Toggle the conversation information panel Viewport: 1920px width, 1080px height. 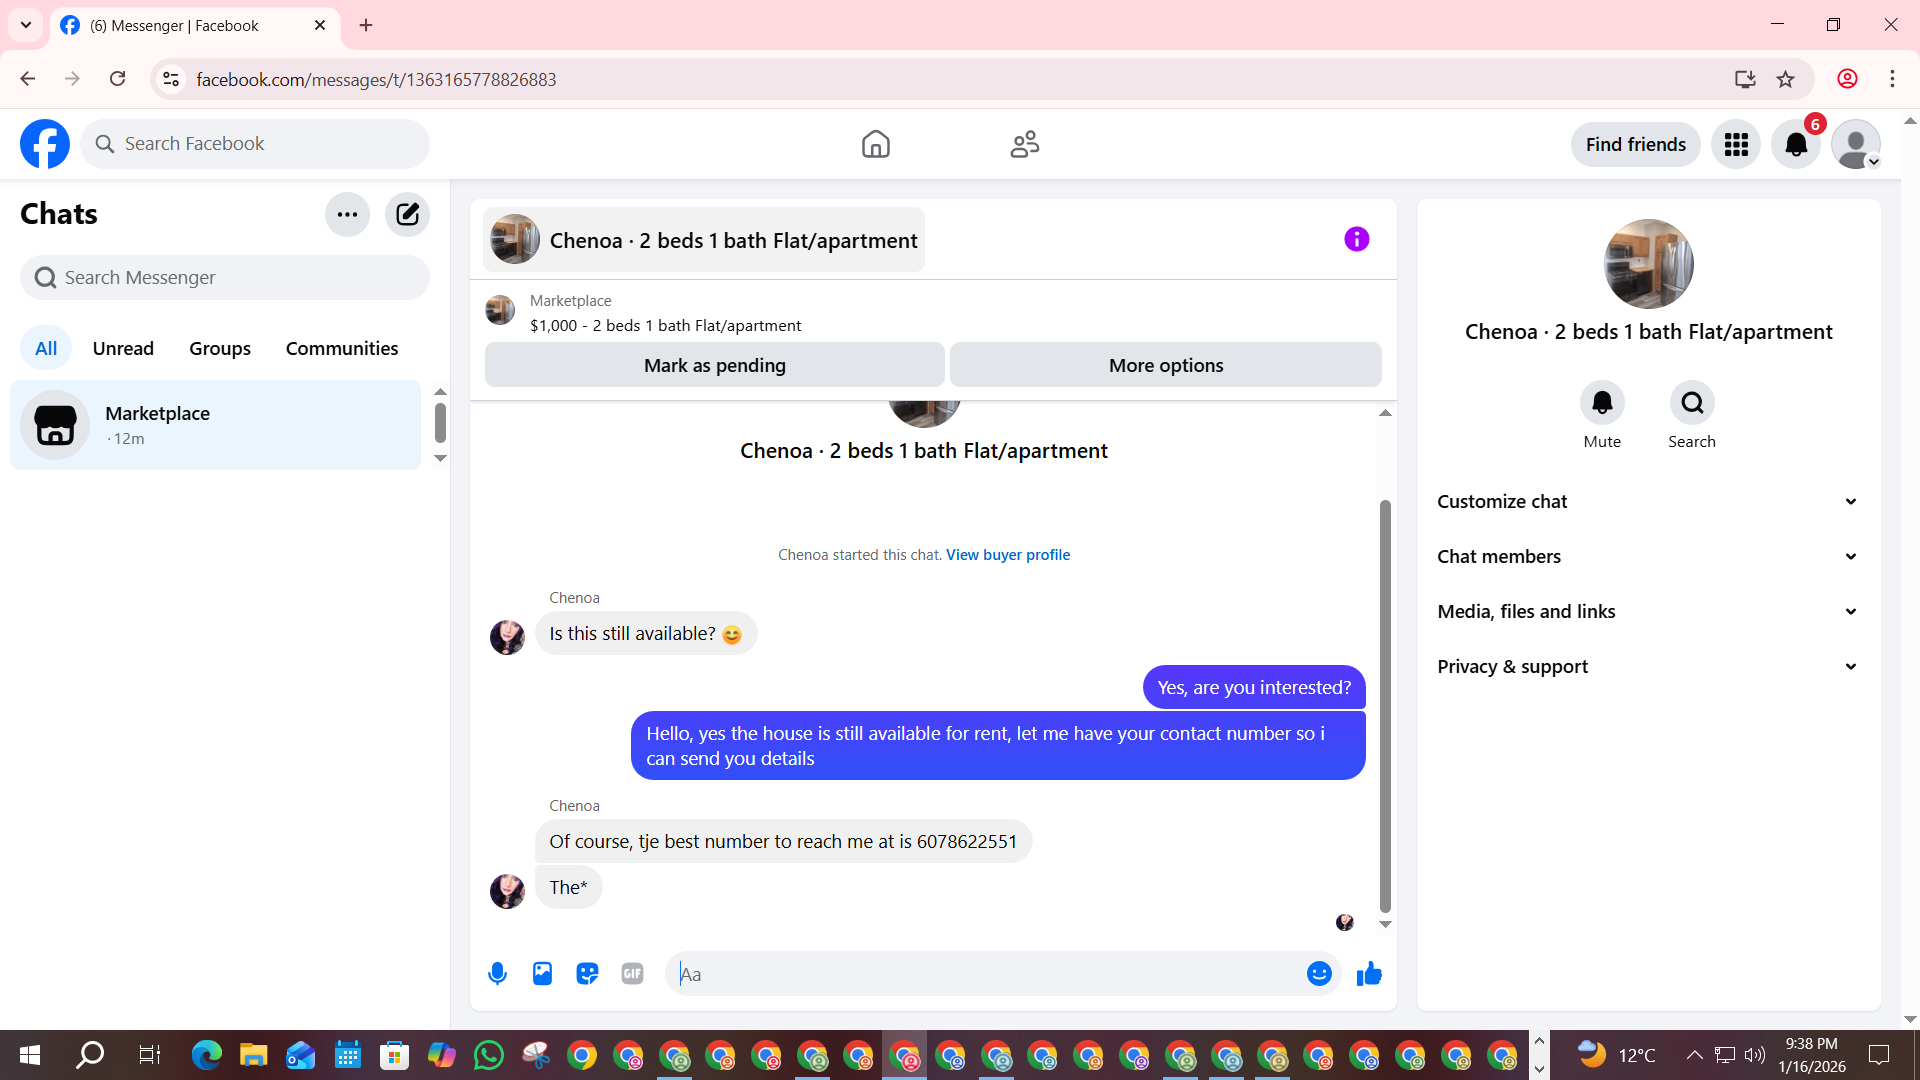(1356, 239)
